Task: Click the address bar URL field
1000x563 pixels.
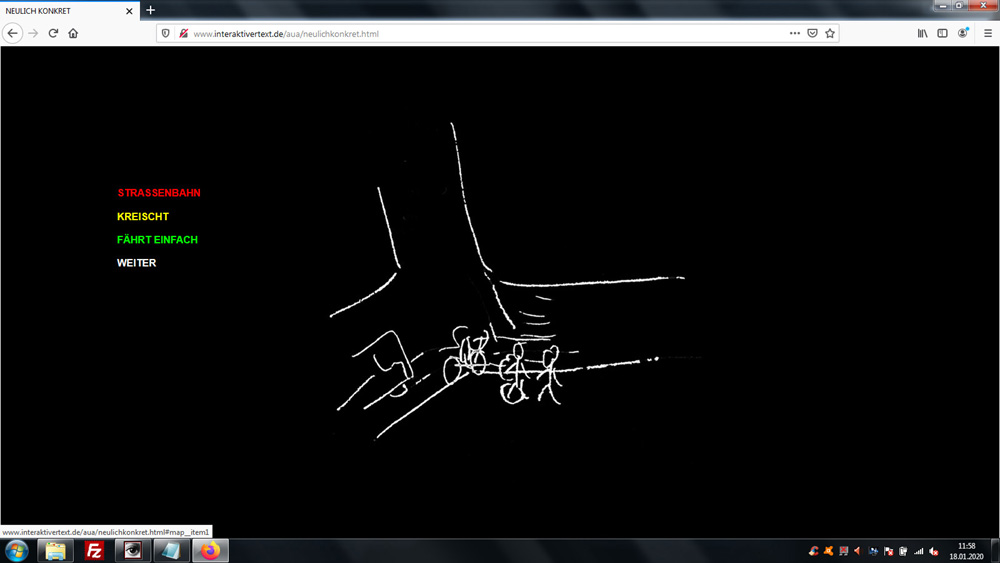Action: (x=480, y=33)
